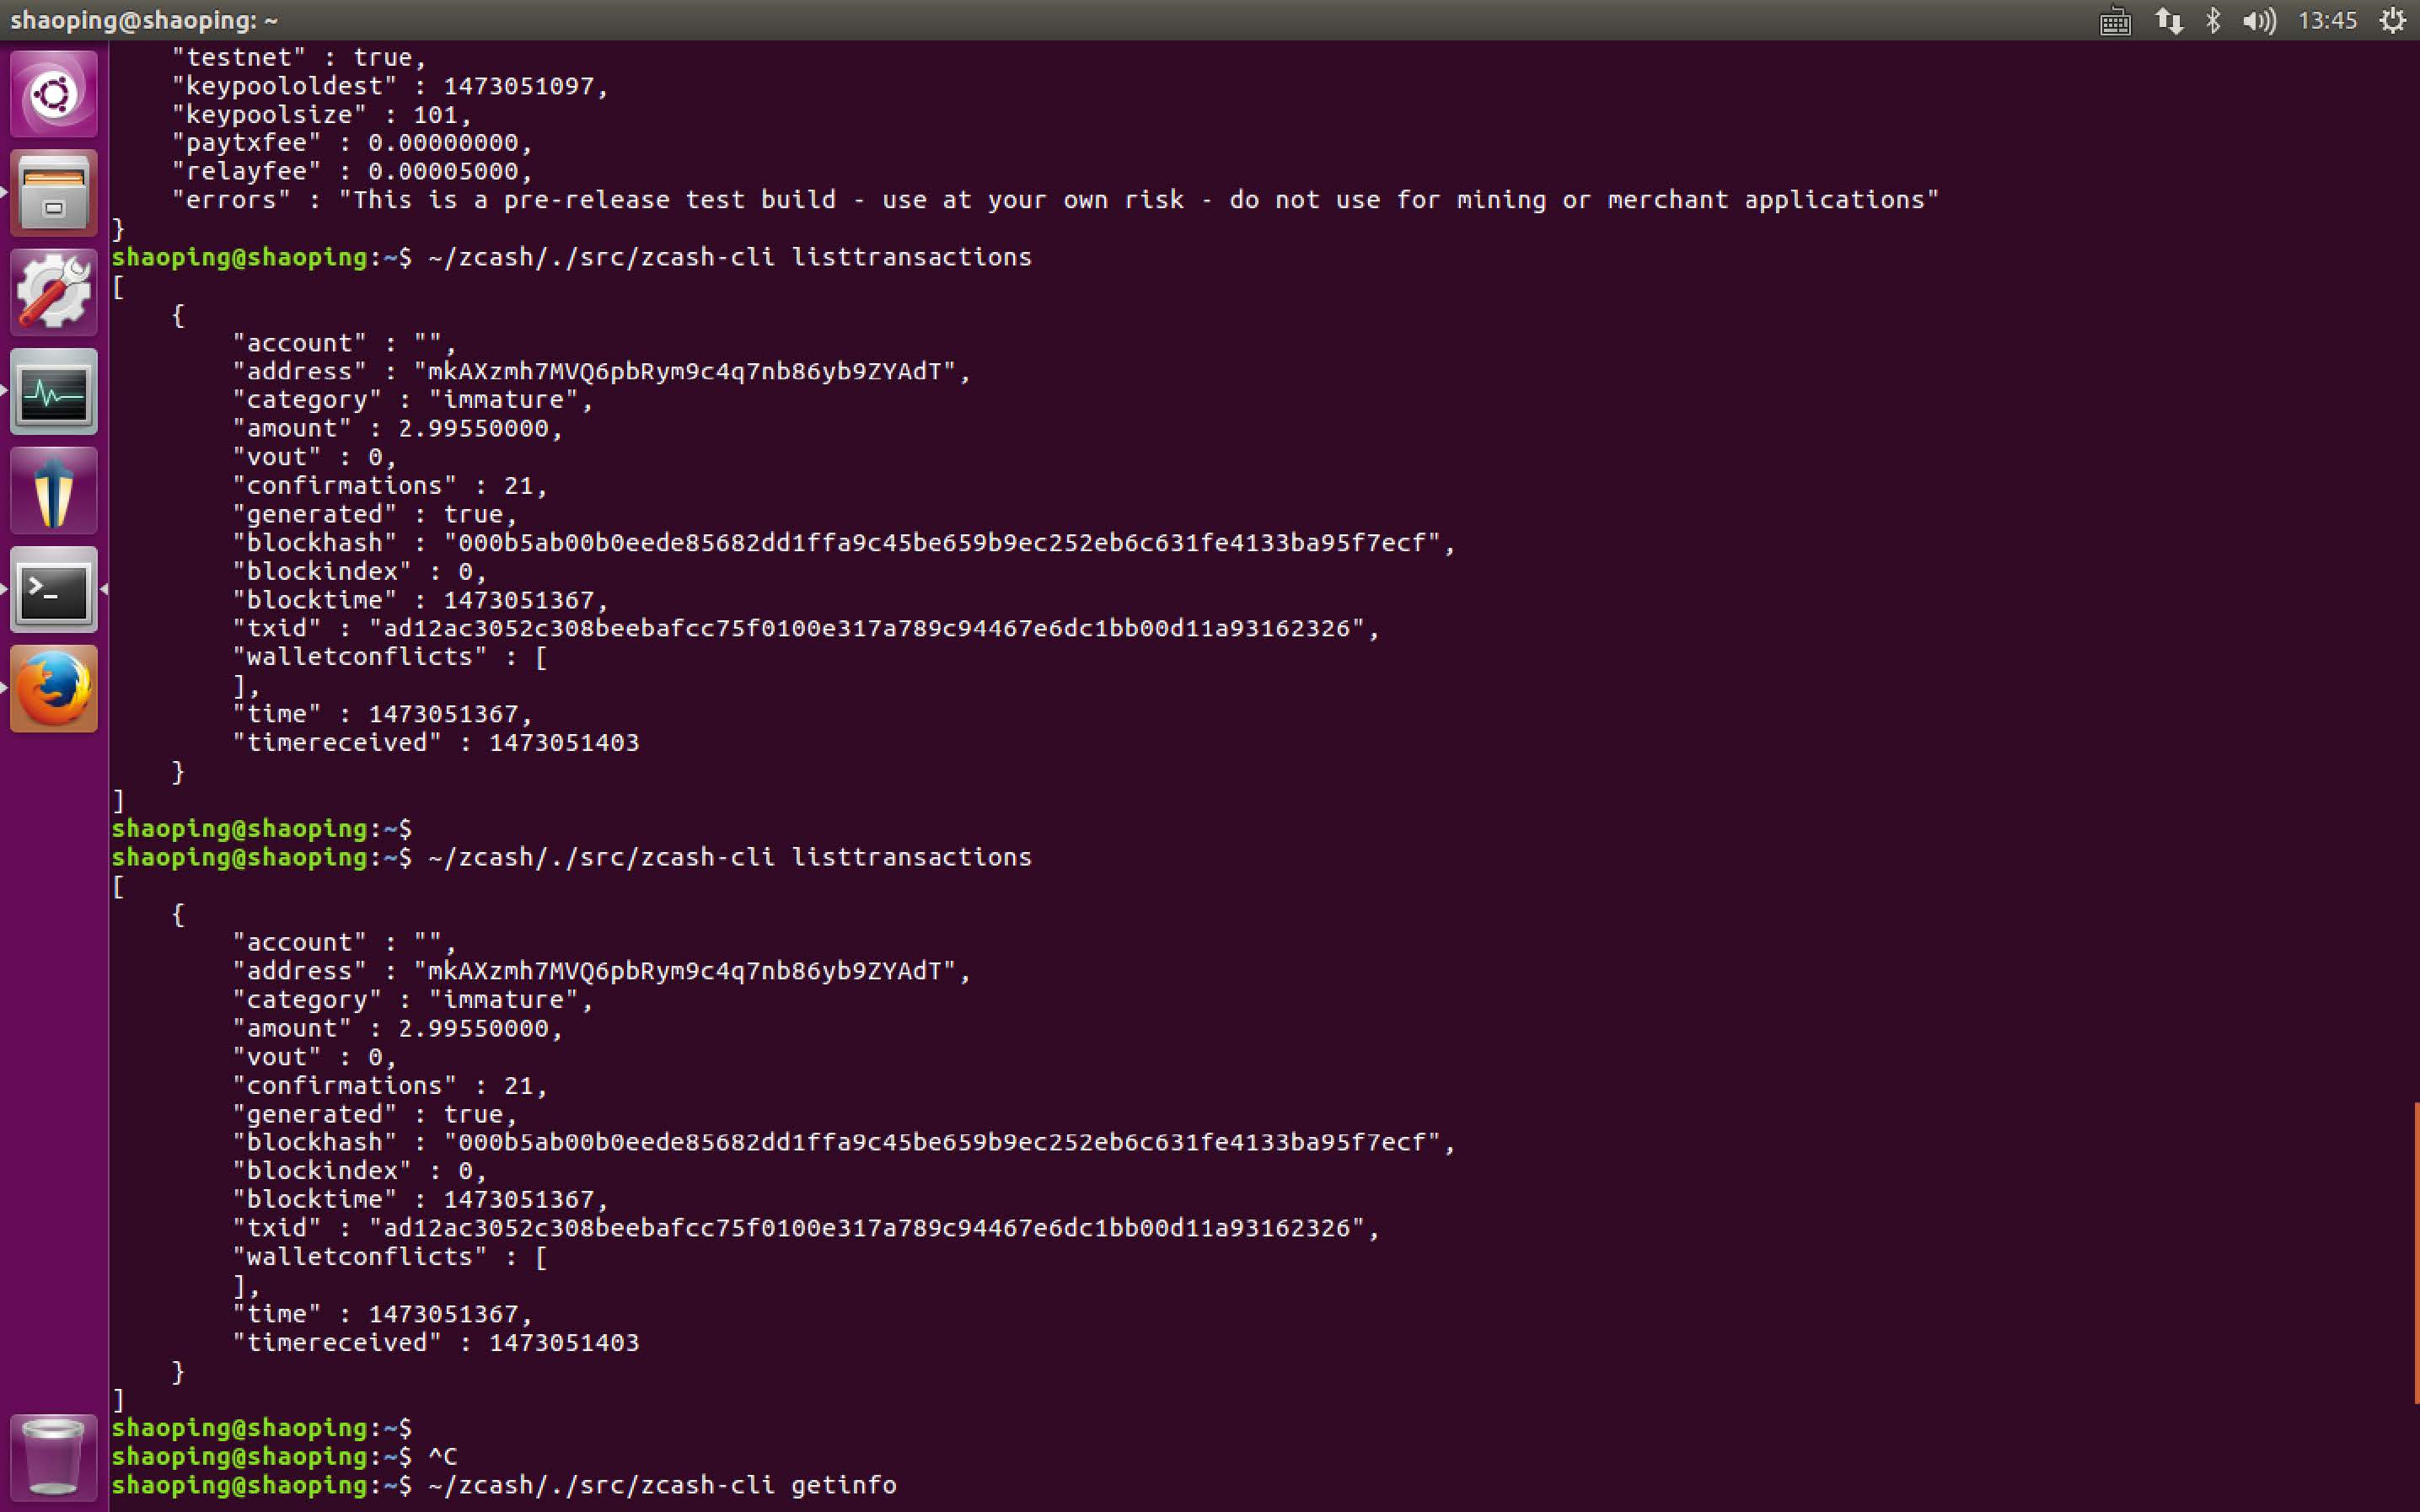Screen dimensions: 2420x1512
Task: Select the Terminal icon in the launcher
Action: (54, 589)
